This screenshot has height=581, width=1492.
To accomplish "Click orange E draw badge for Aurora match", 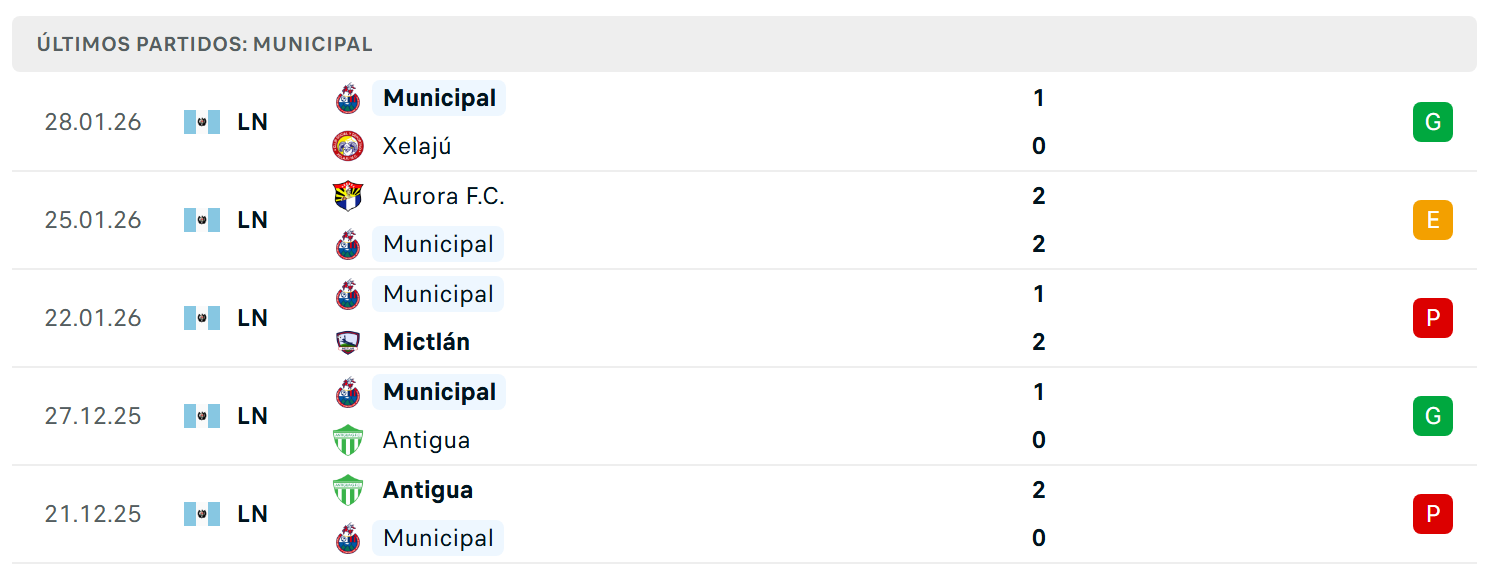I will [x=1432, y=220].
